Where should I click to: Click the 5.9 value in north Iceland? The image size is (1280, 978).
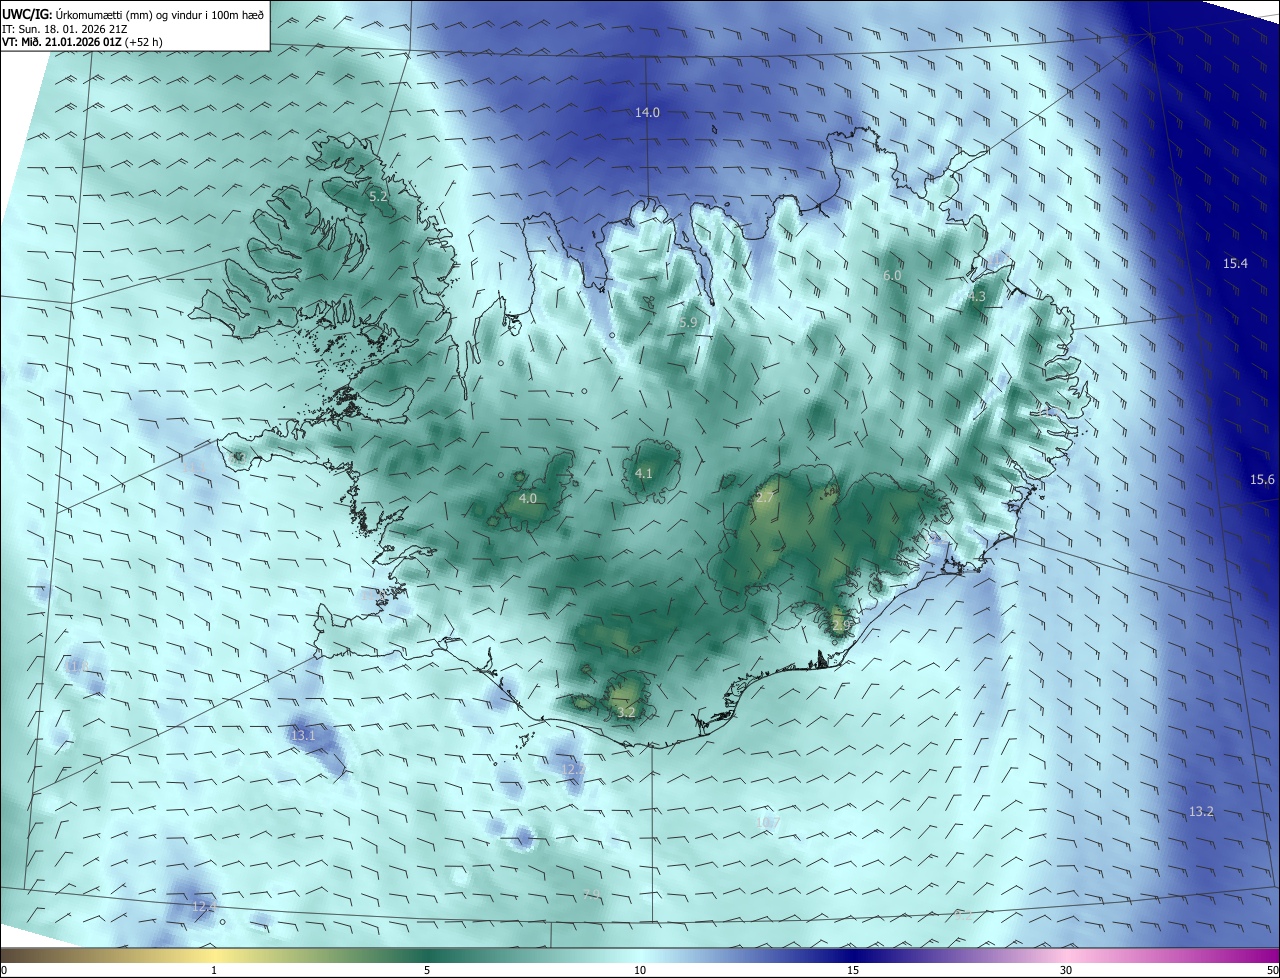(x=687, y=323)
